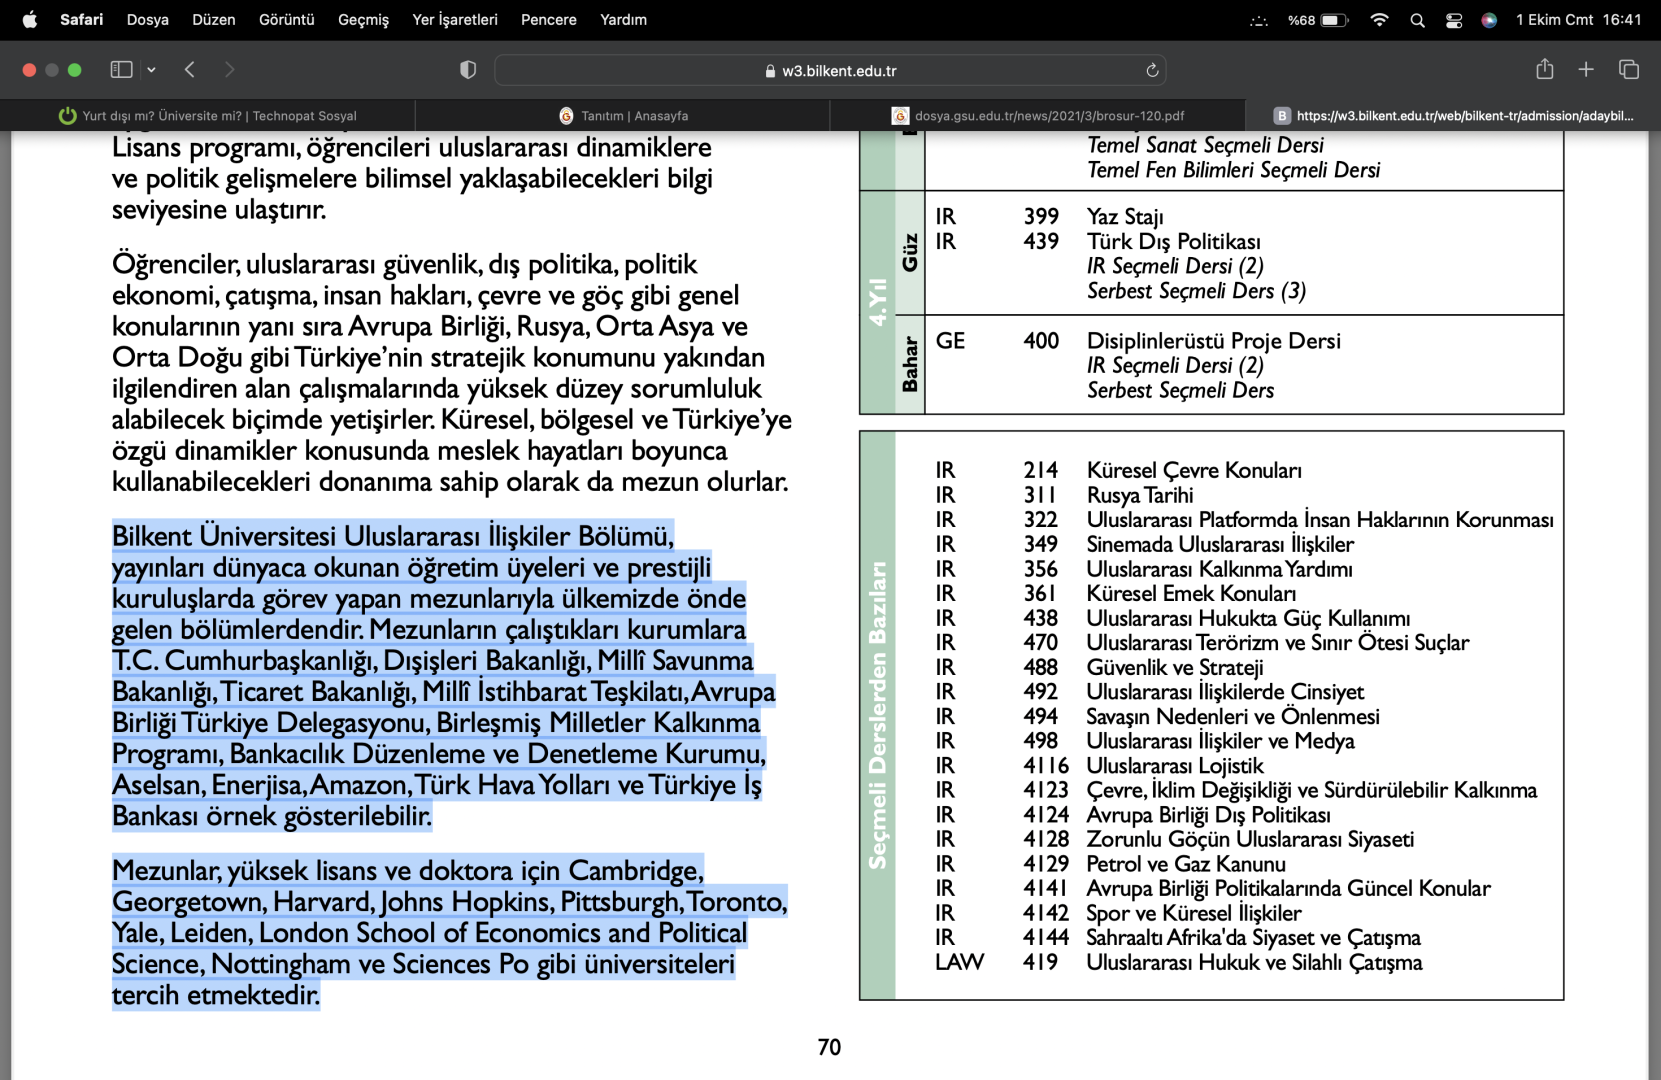Click the lock icon in address bar

(x=770, y=71)
